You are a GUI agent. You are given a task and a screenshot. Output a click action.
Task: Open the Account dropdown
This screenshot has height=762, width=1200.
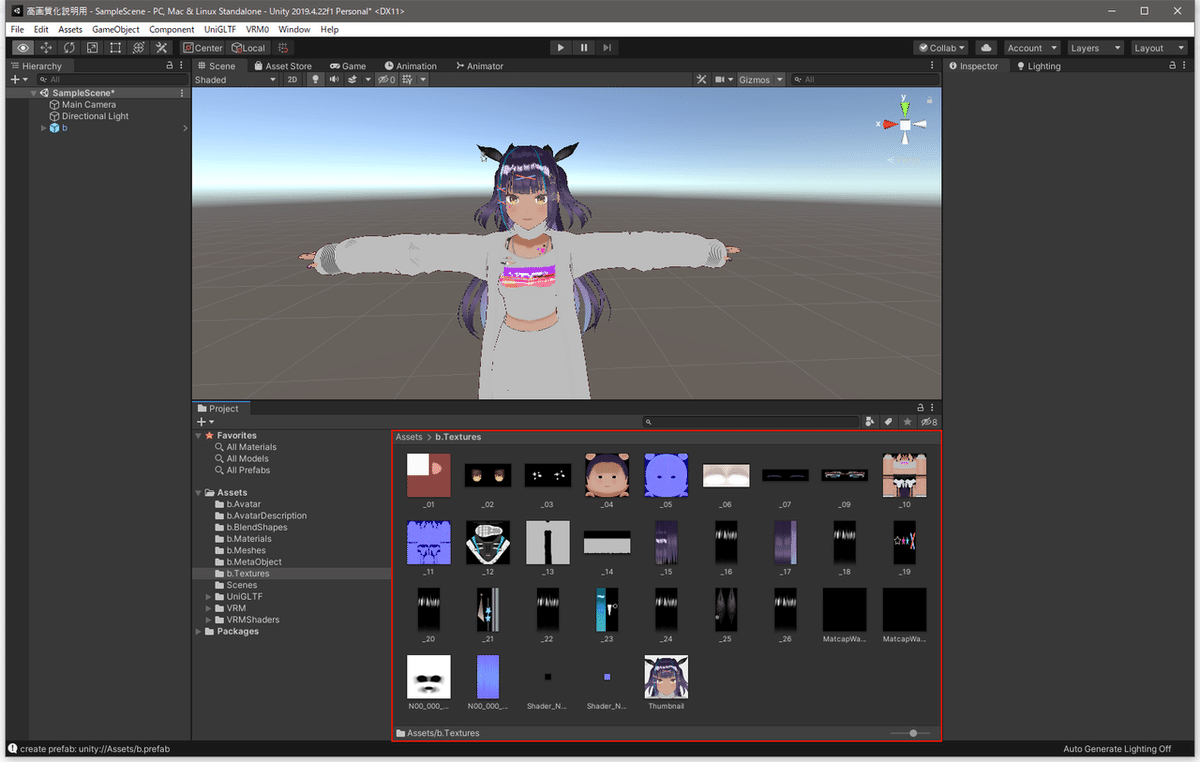[x=1031, y=48]
